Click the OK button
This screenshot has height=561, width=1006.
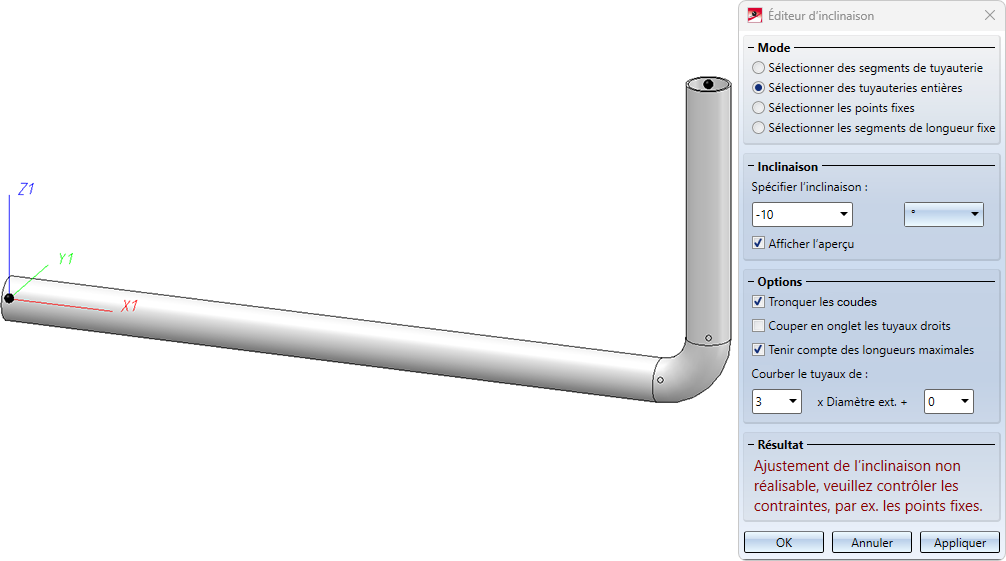(784, 542)
